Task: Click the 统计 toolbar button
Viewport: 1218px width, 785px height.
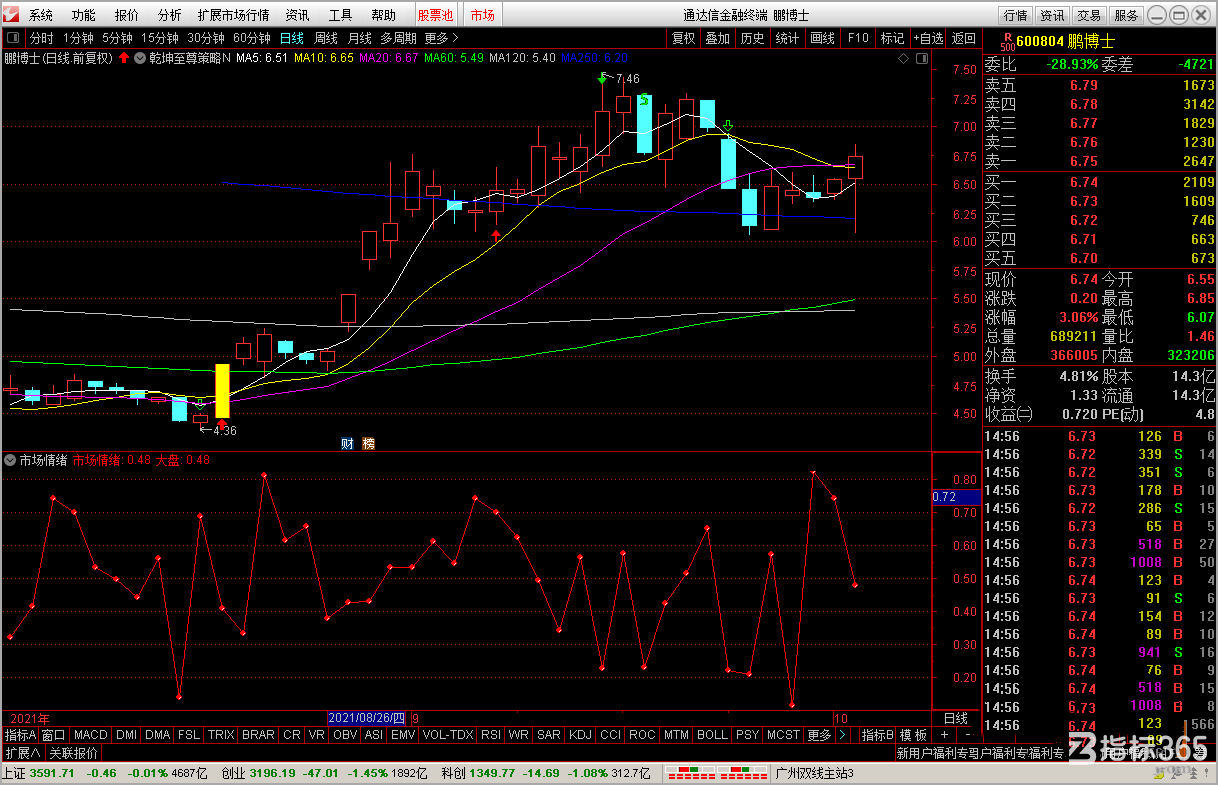Action: [787, 38]
